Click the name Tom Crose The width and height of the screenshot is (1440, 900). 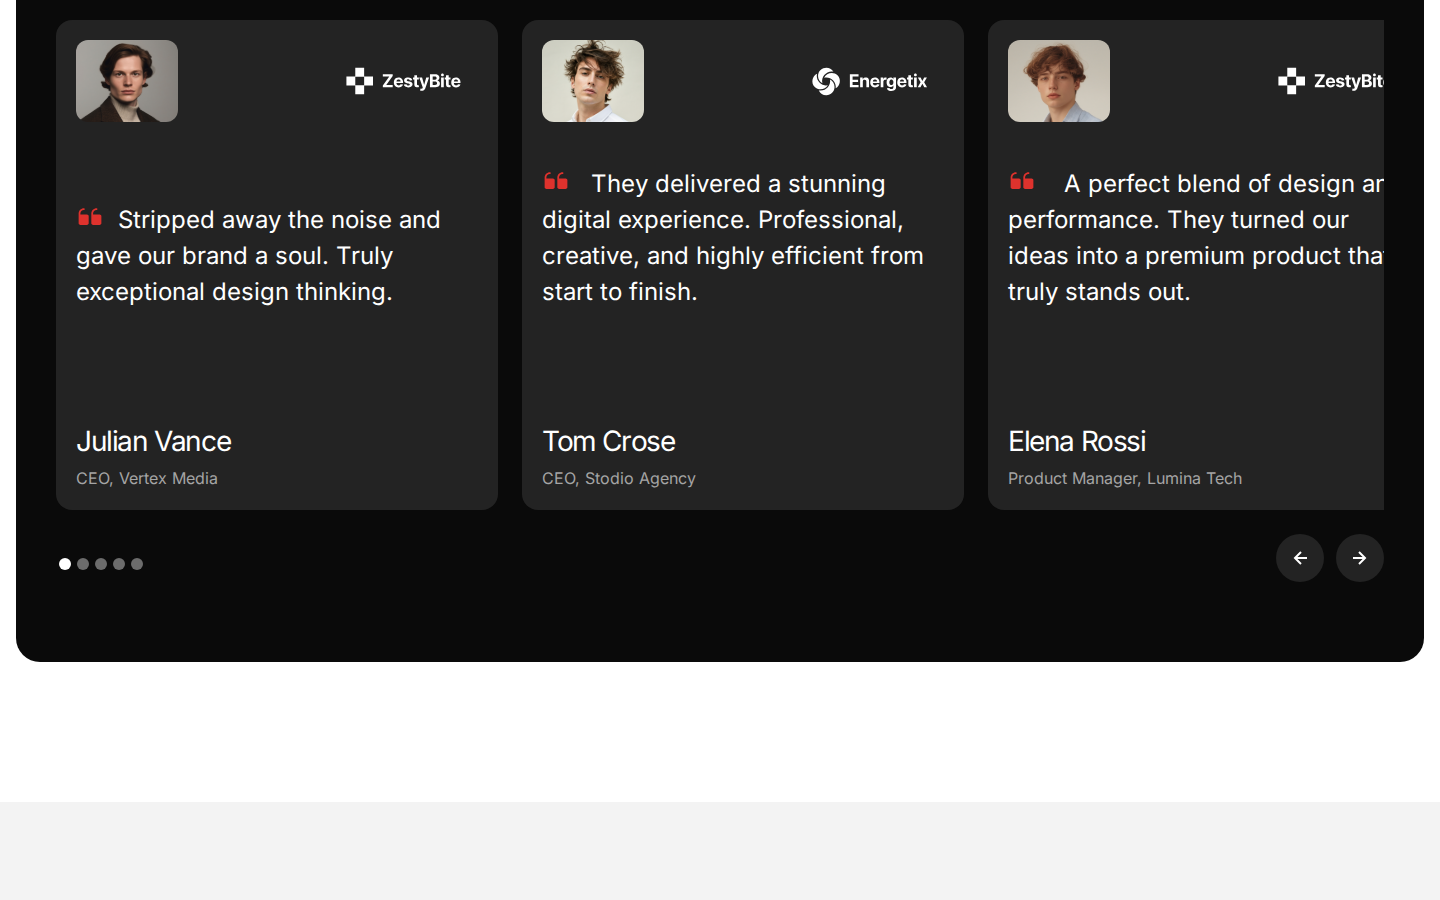(609, 441)
